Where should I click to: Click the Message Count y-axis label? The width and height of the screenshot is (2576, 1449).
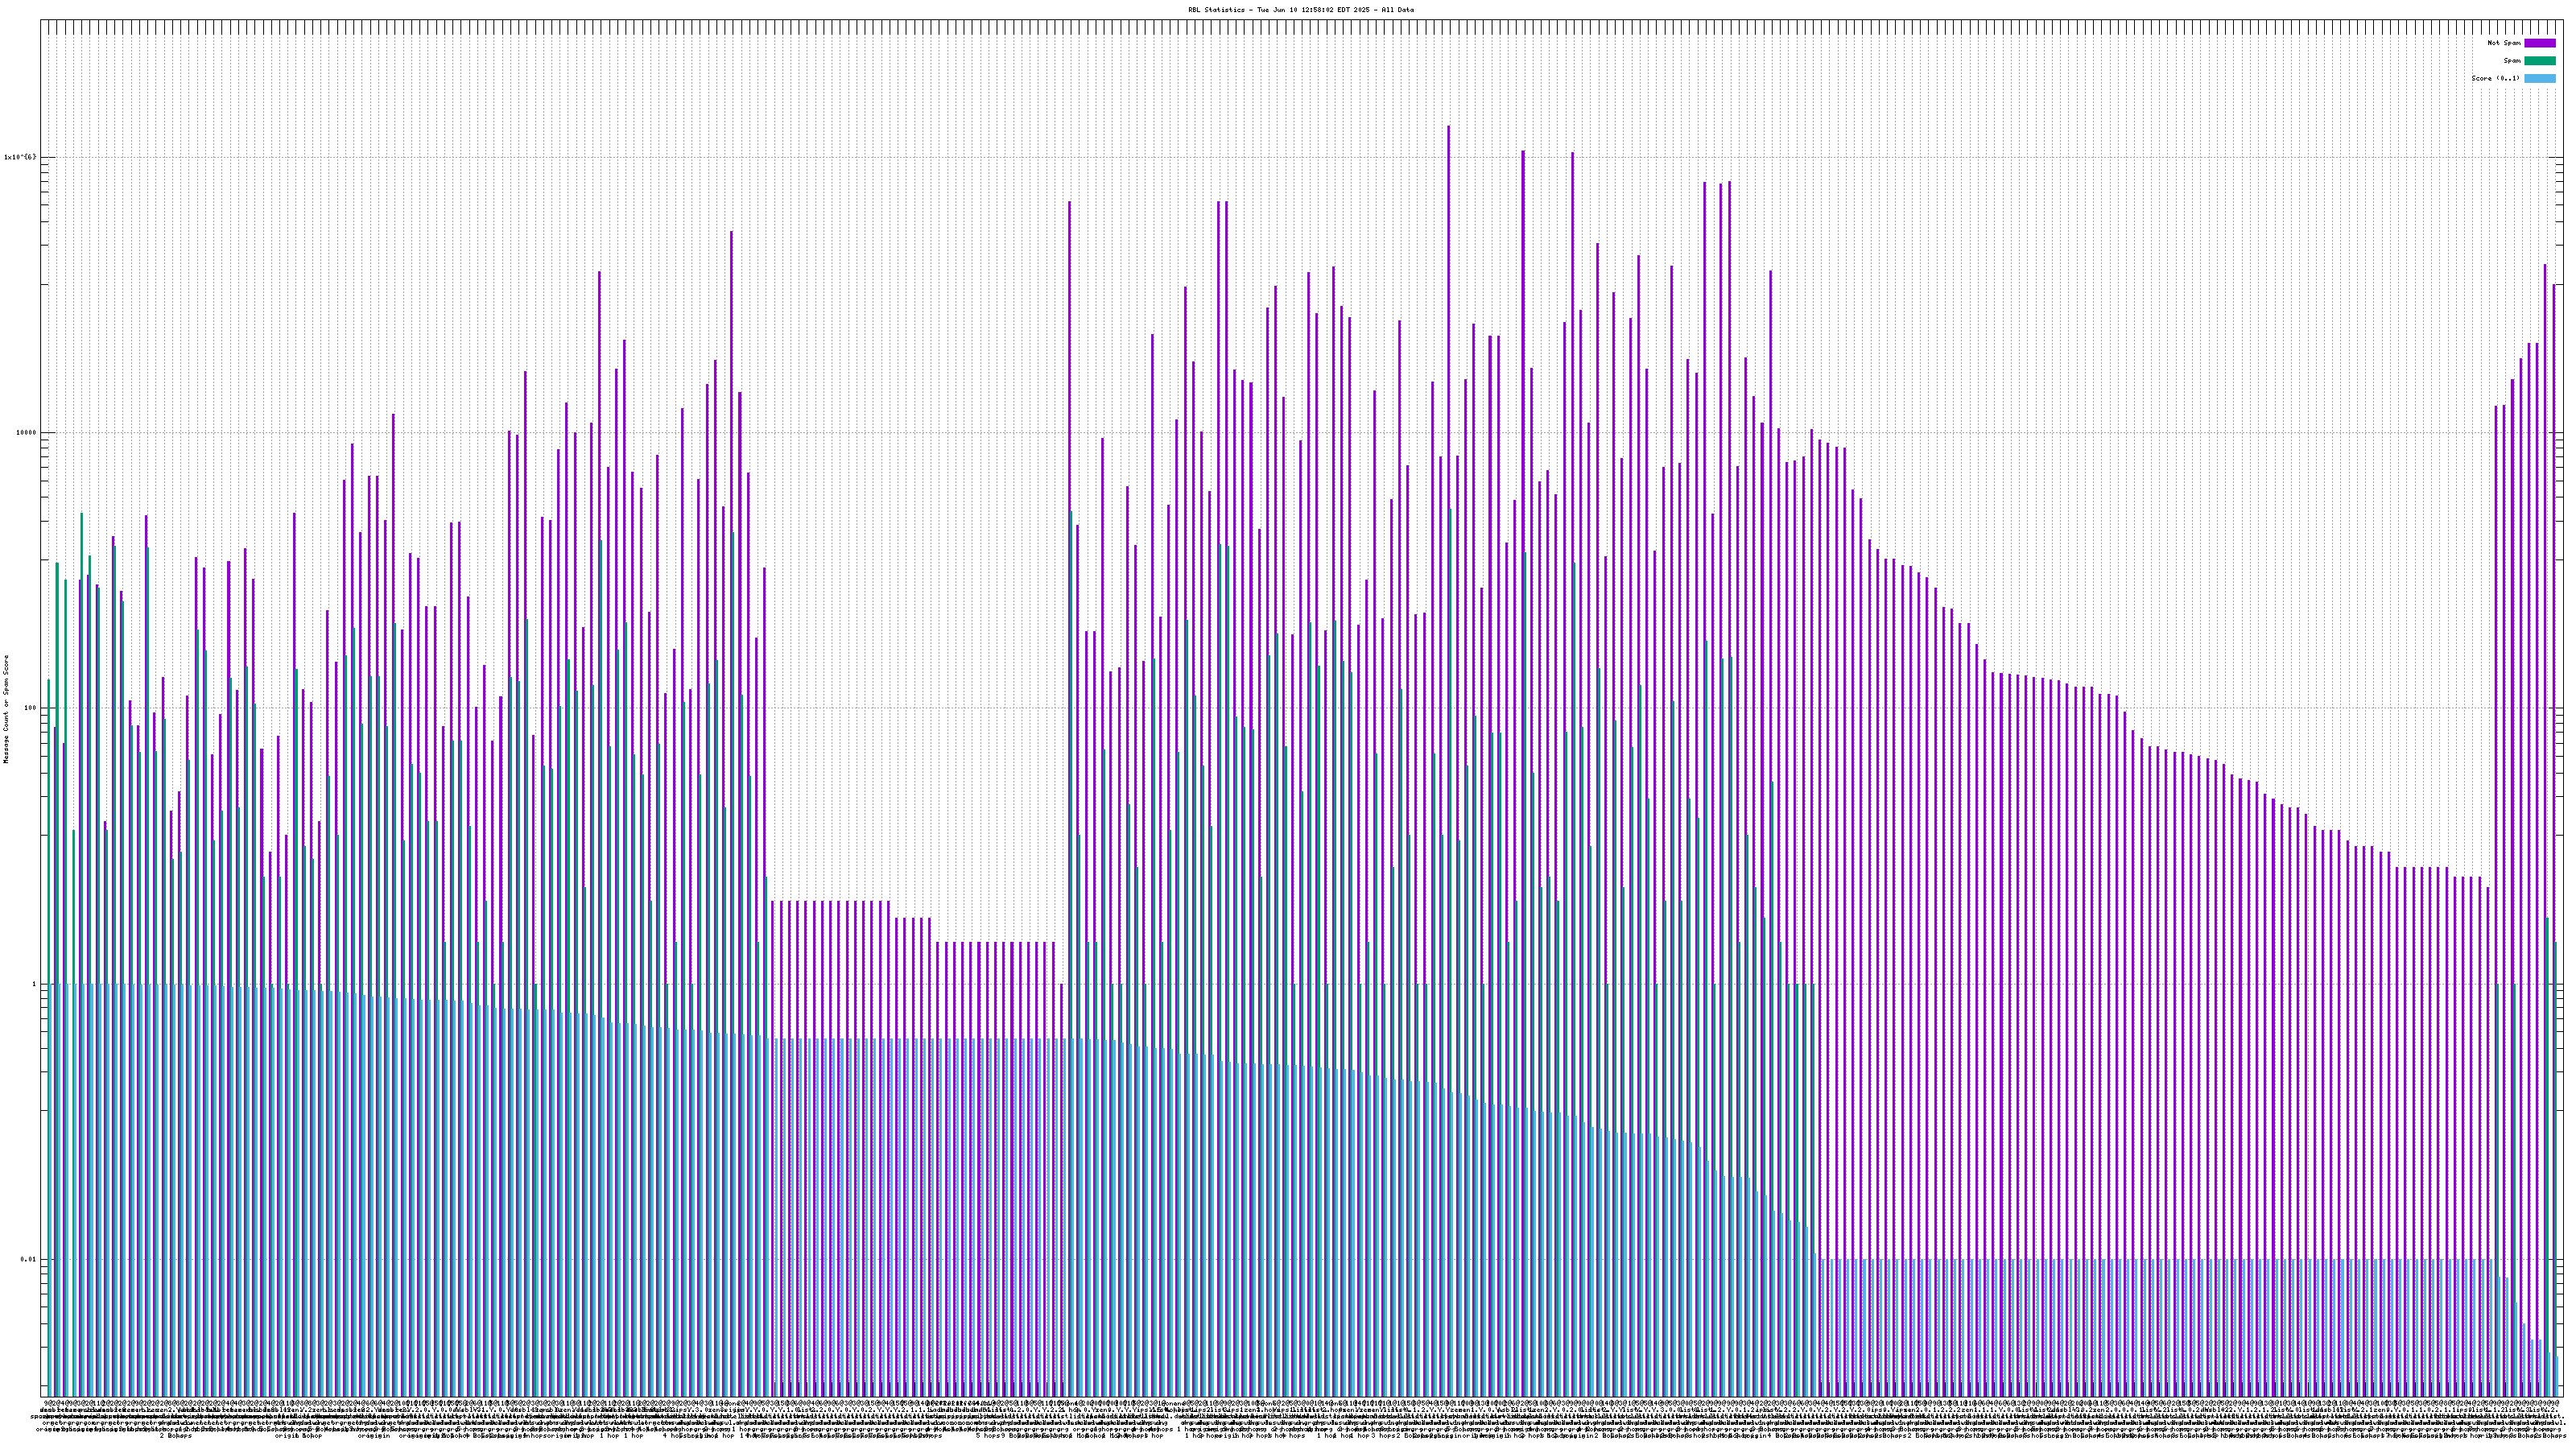pos(6,709)
